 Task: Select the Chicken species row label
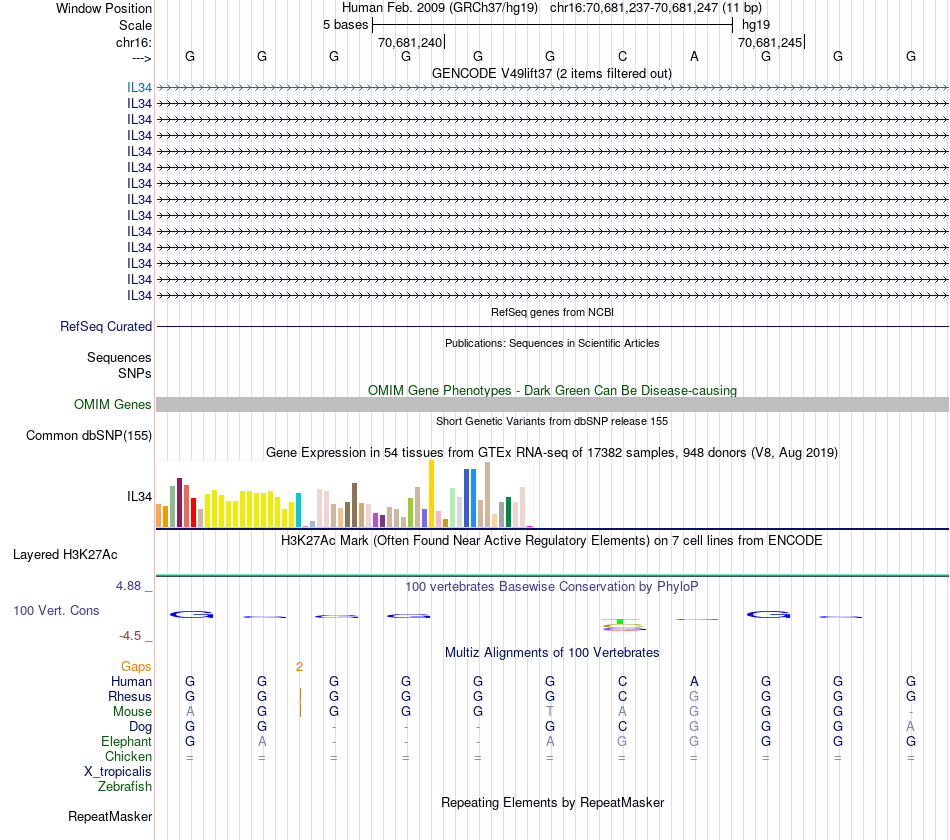click(x=128, y=756)
